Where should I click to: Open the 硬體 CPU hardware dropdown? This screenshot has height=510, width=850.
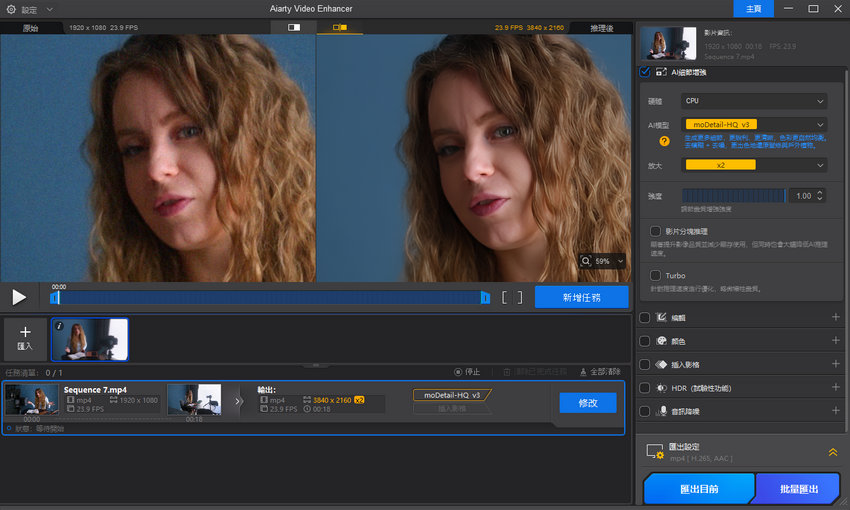coord(754,101)
